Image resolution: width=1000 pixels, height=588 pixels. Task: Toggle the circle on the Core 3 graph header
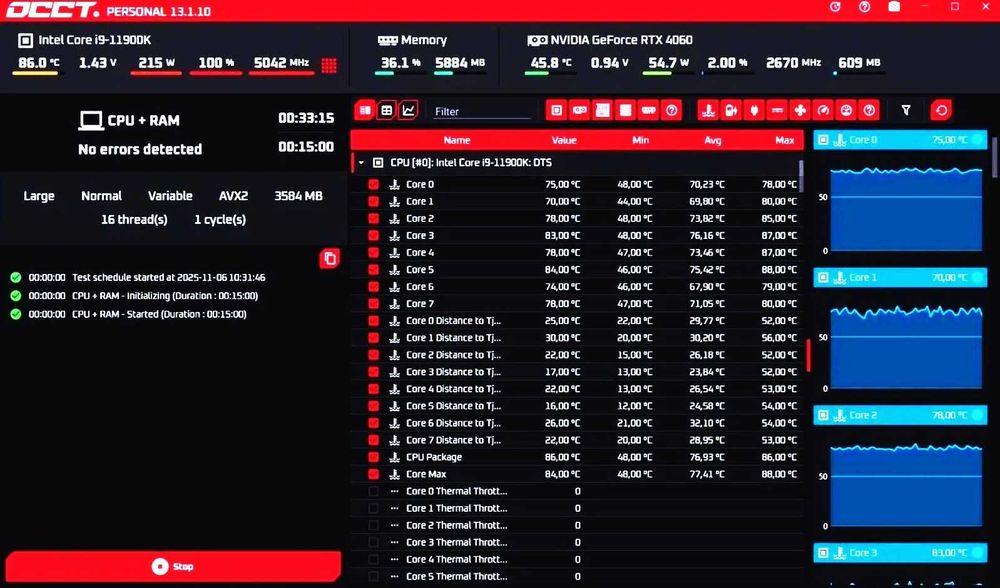(x=978, y=553)
